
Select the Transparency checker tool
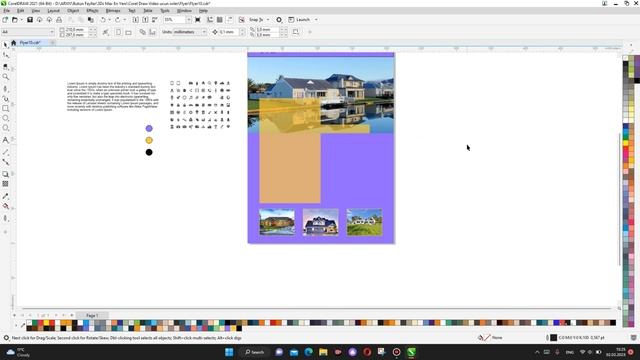pyautogui.click(x=5, y=184)
